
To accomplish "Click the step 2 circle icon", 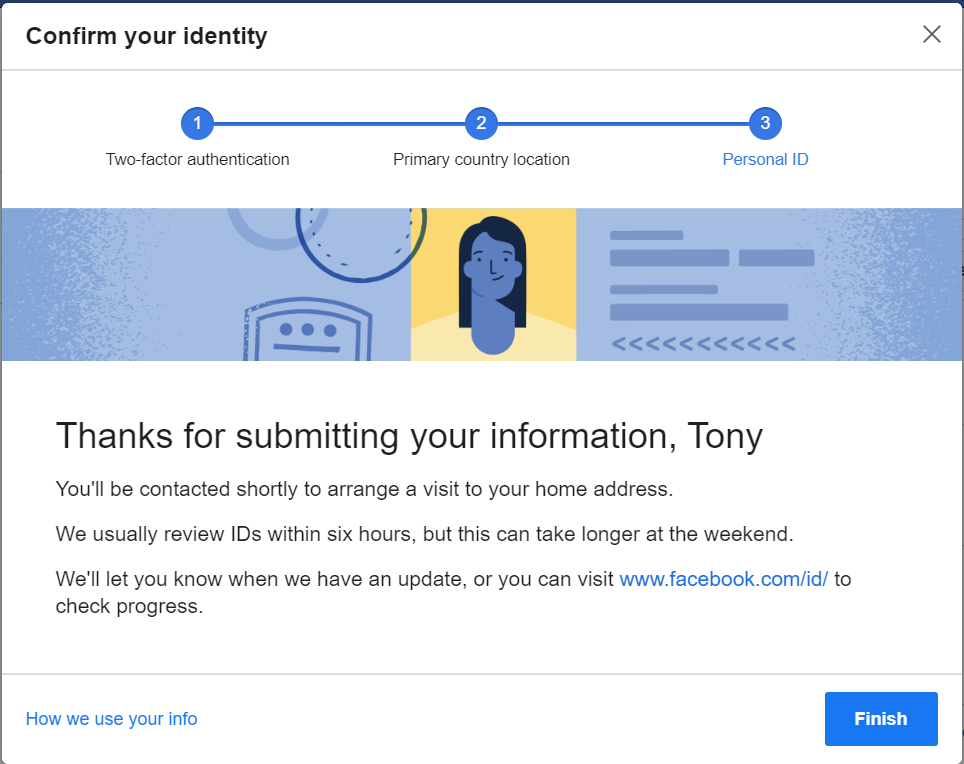I will (x=481, y=124).
